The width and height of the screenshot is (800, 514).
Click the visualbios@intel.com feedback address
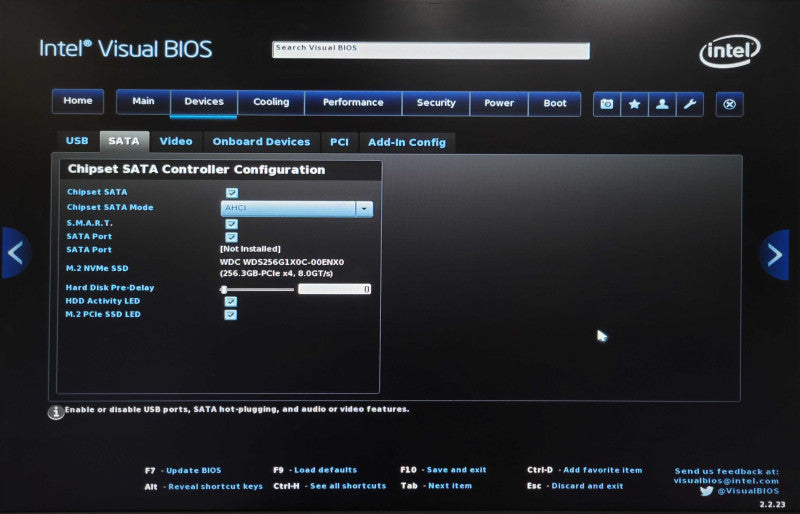[x=726, y=481]
